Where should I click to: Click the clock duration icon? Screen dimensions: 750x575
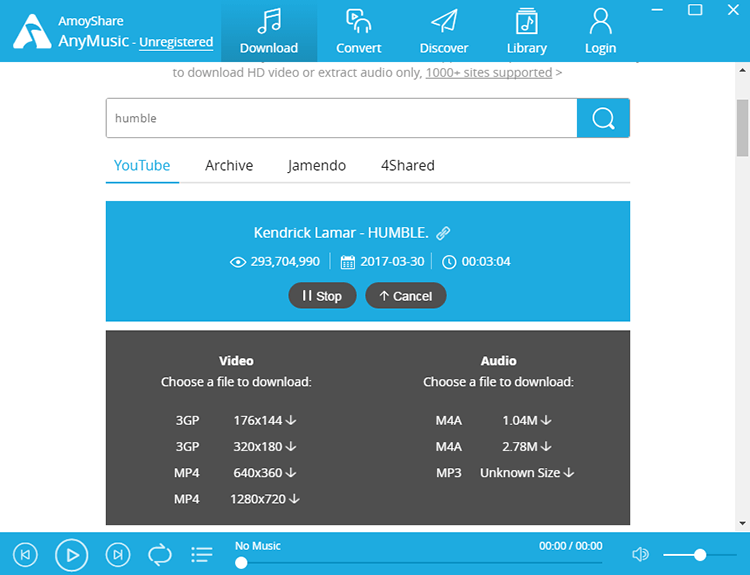[x=449, y=262]
